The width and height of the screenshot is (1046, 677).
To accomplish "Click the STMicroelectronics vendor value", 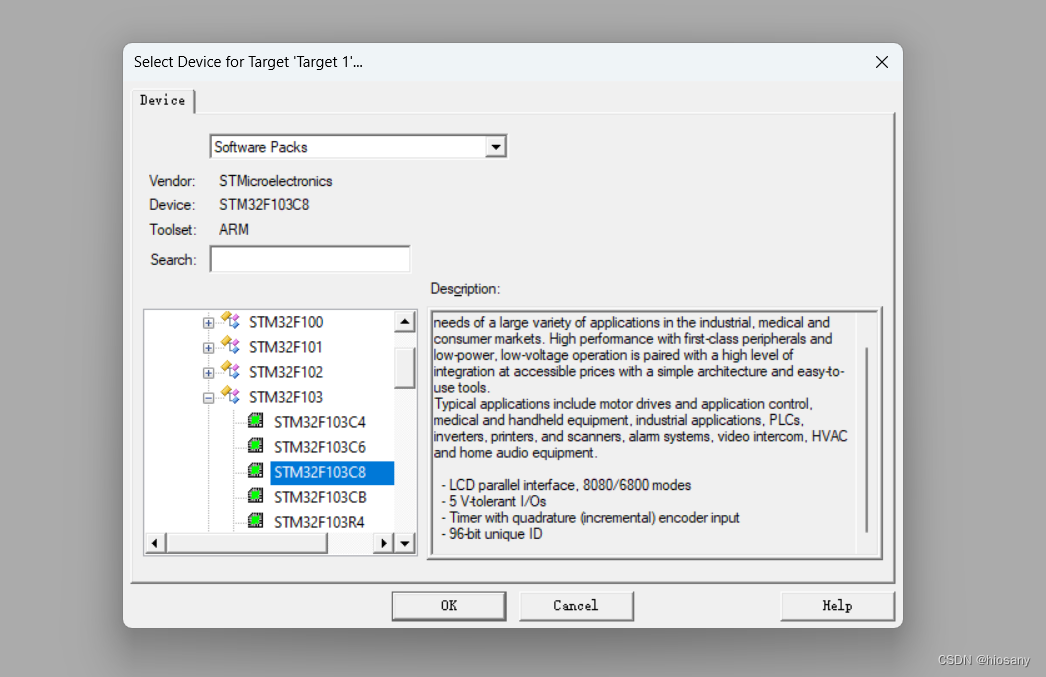I will point(276,181).
